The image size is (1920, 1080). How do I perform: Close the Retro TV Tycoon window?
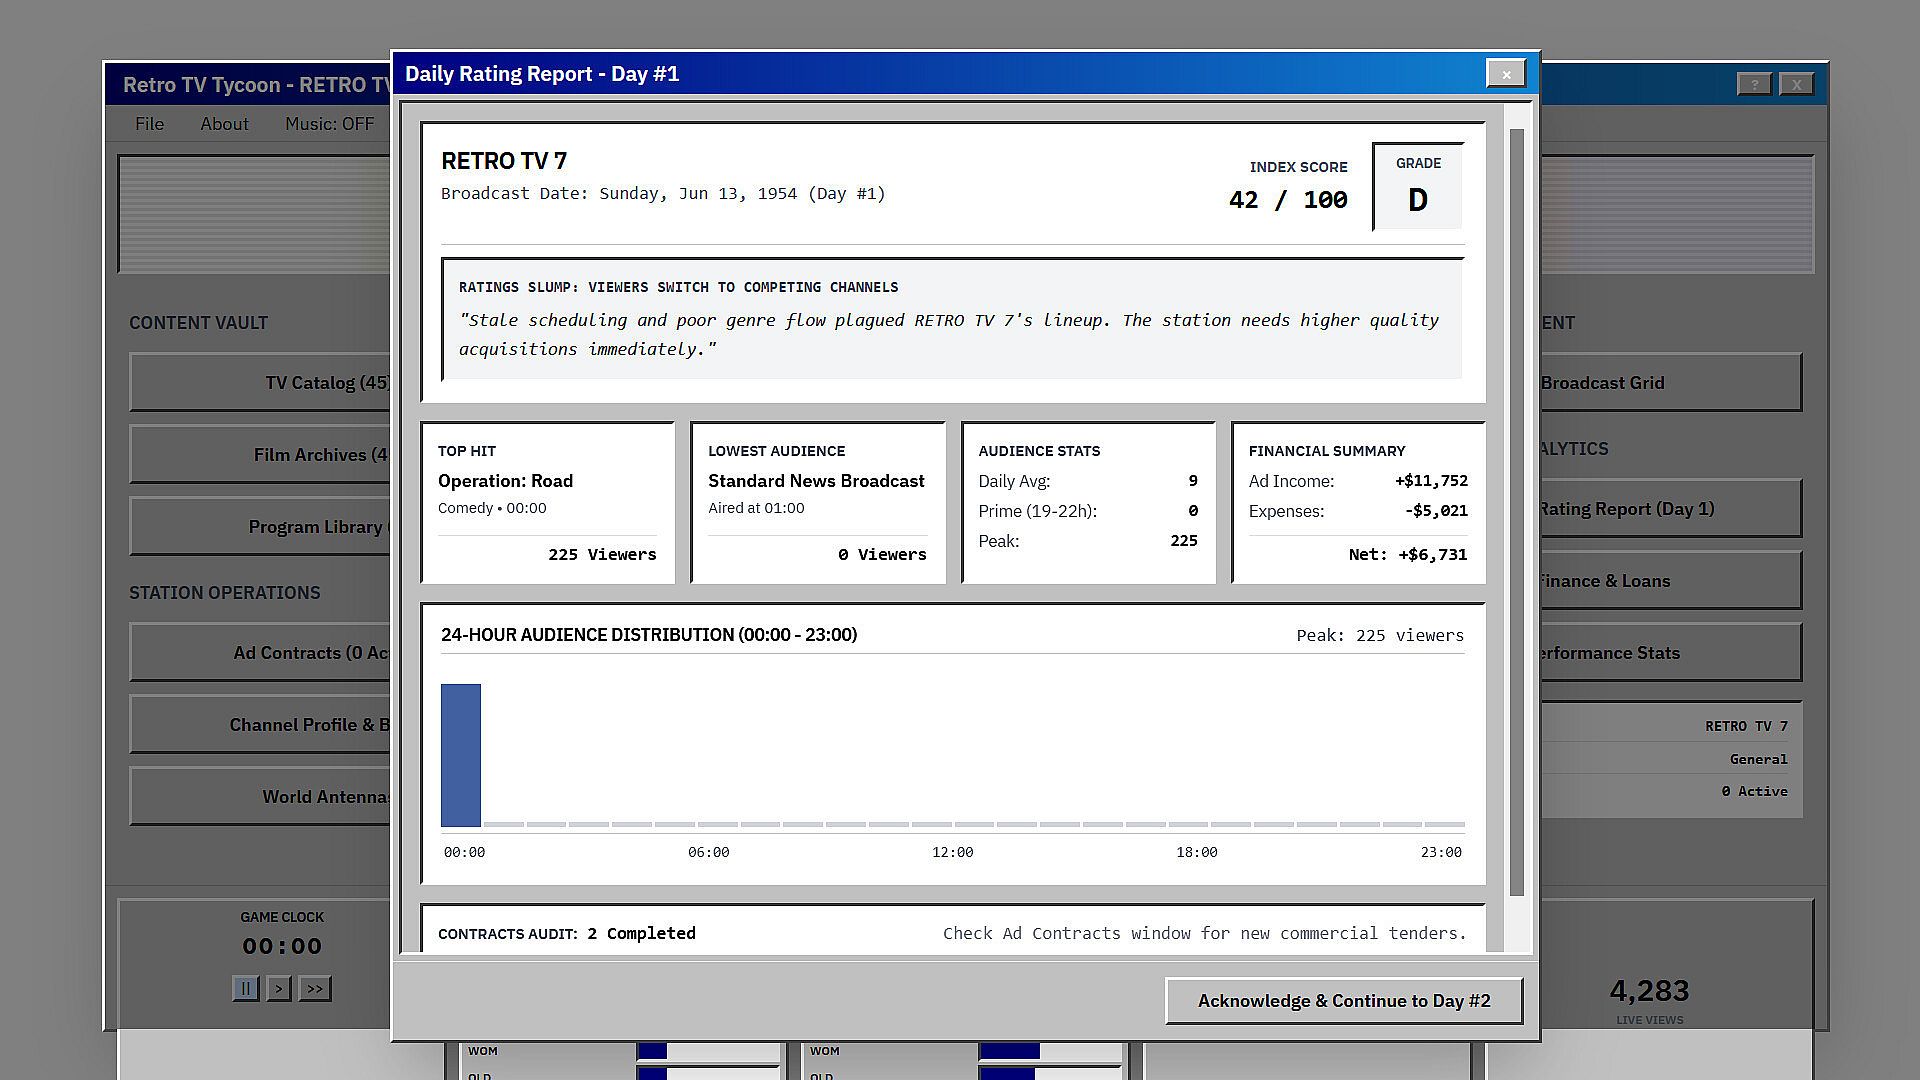pyautogui.click(x=1796, y=85)
